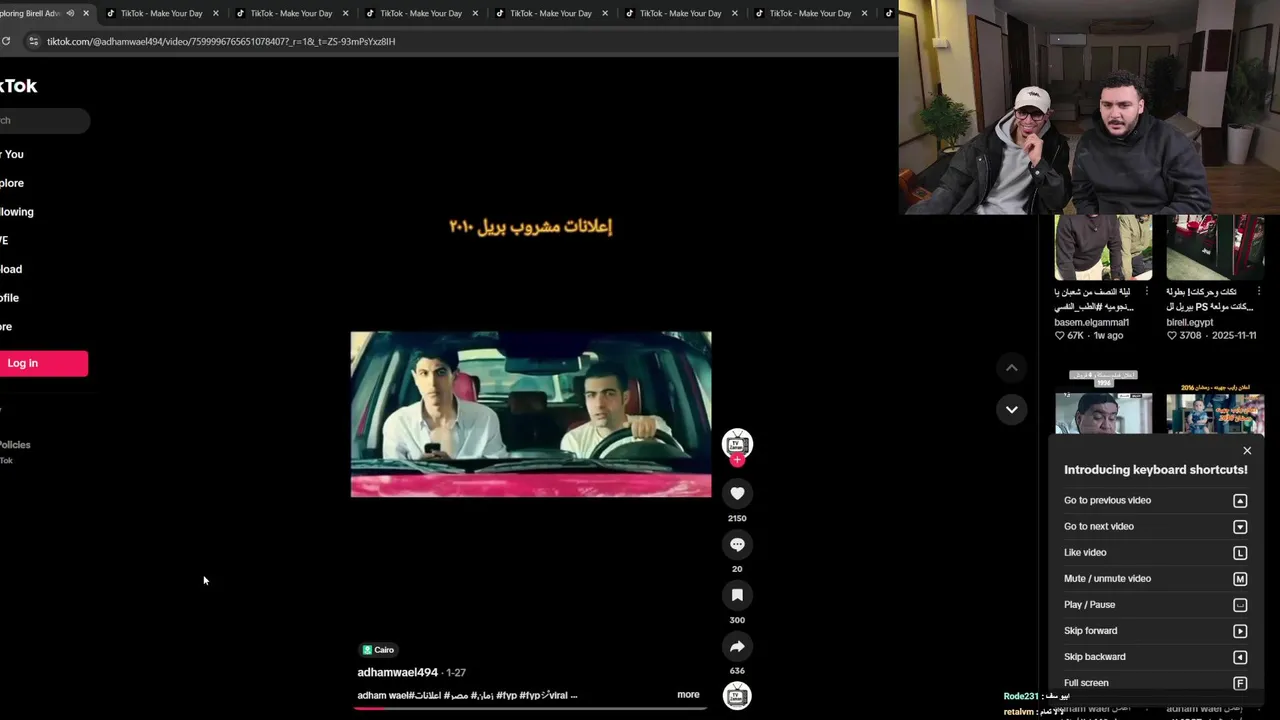Open the 1996 ad video thumbnail
This screenshot has height=720, width=1280.
click(x=1103, y=402)
